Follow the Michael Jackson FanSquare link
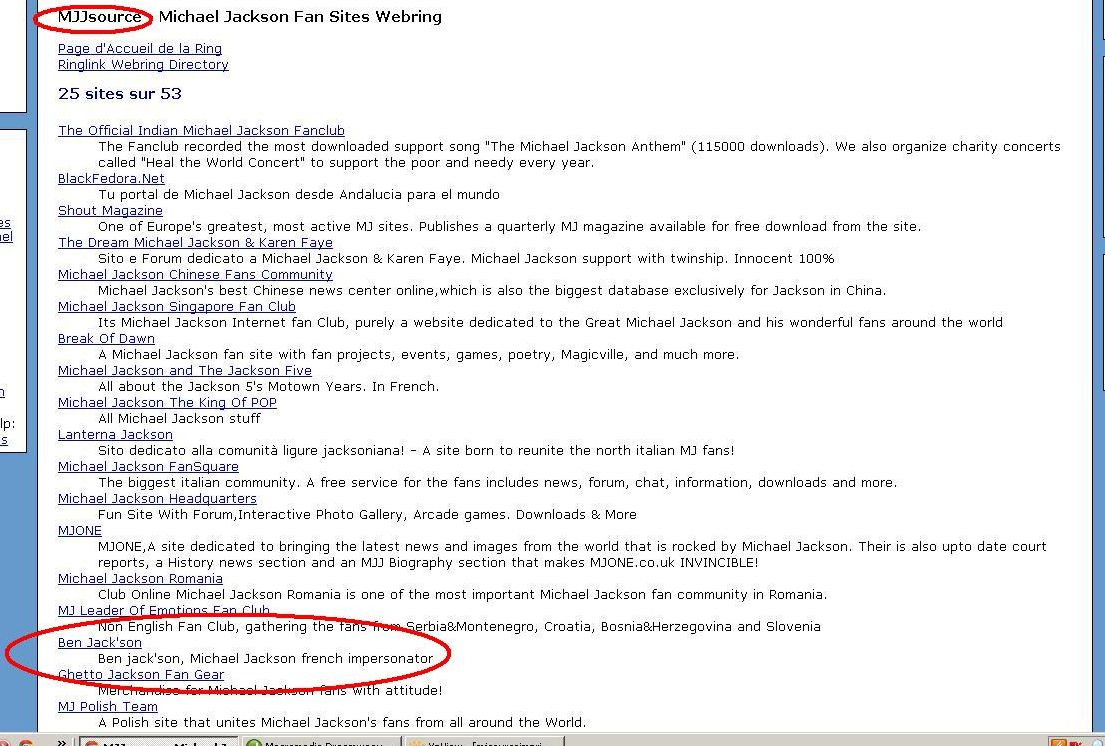The image size is (1105, 746). click(148, 466)
